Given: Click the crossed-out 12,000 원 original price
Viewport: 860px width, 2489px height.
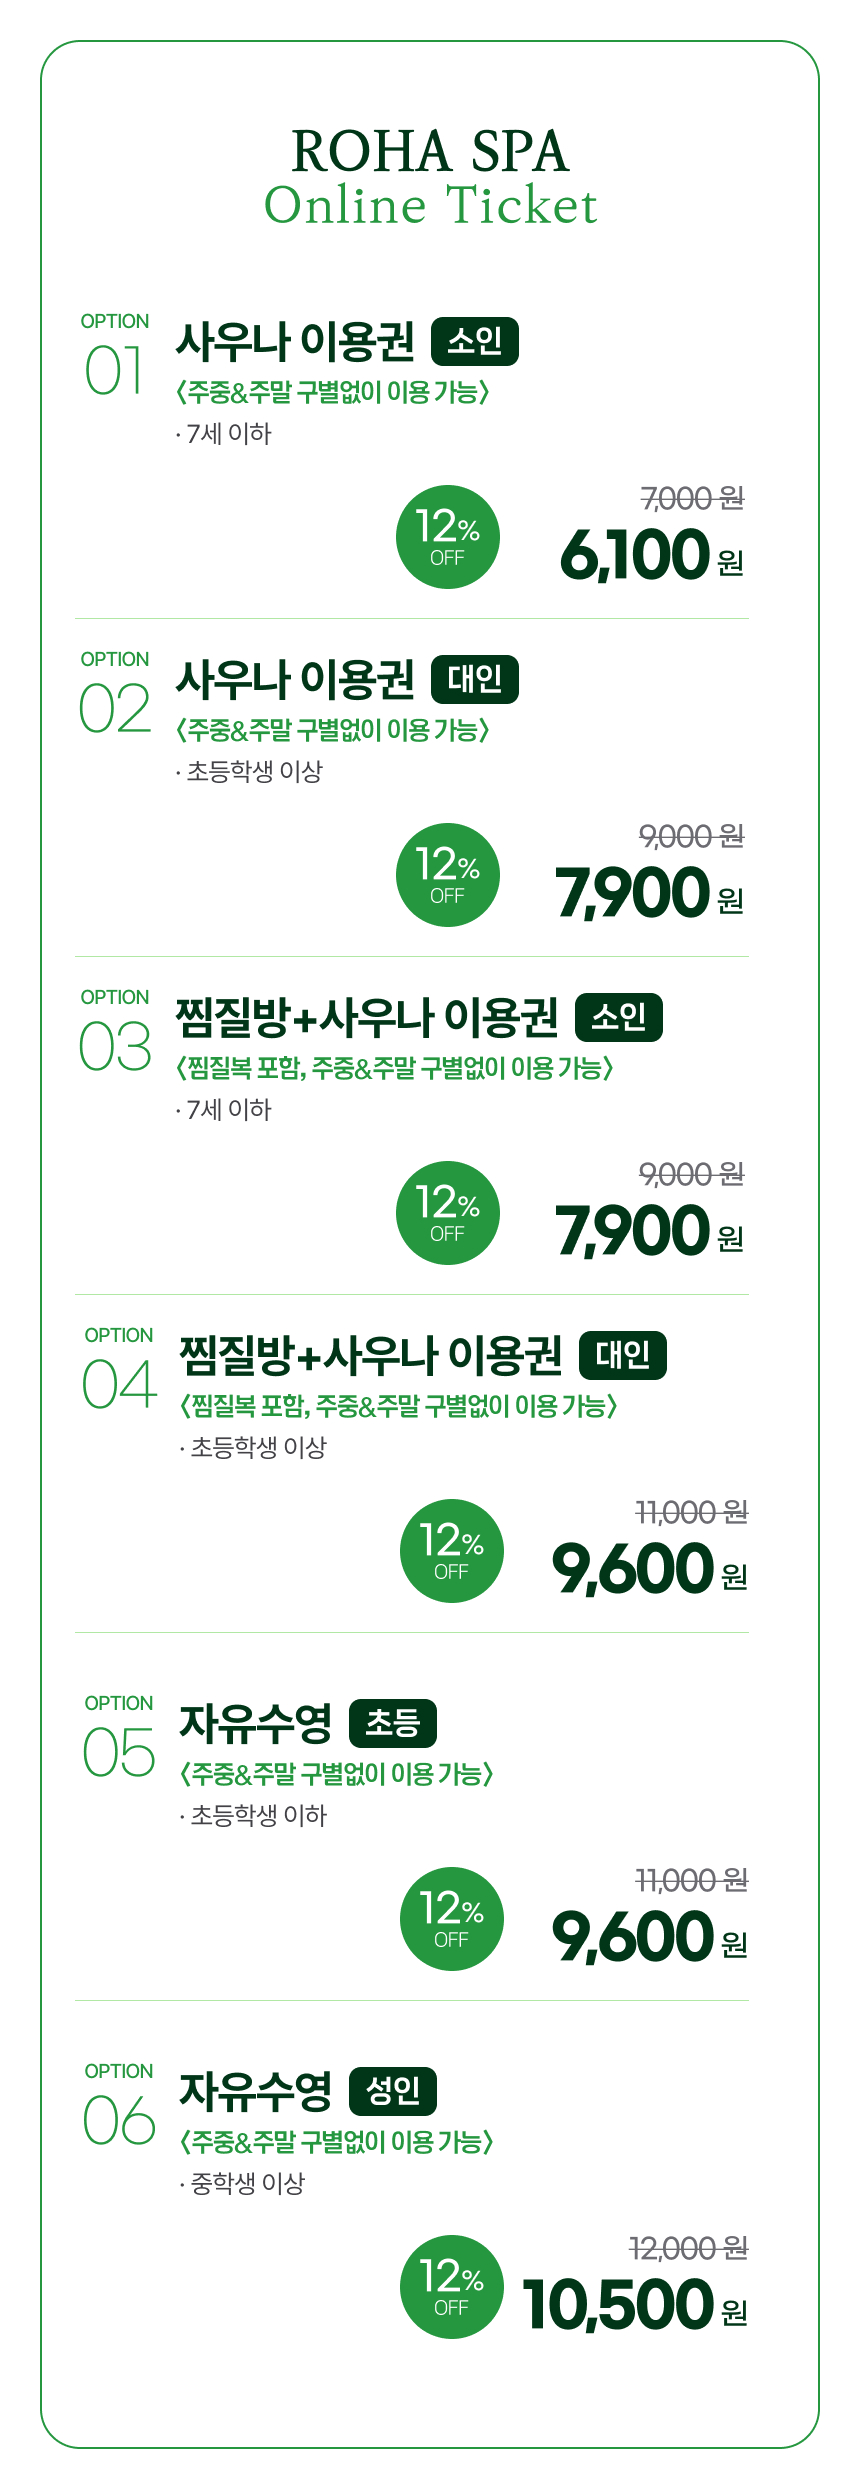Looking at the screenshot, I should (688, 2249).
